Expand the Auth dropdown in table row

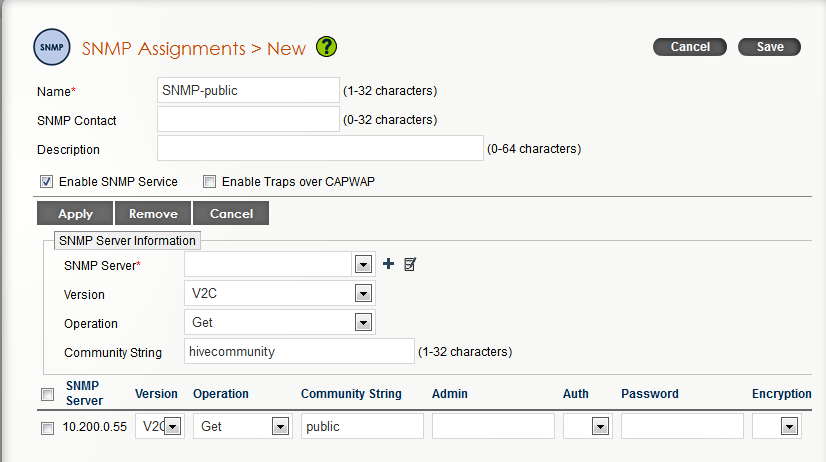coord(600,427)
